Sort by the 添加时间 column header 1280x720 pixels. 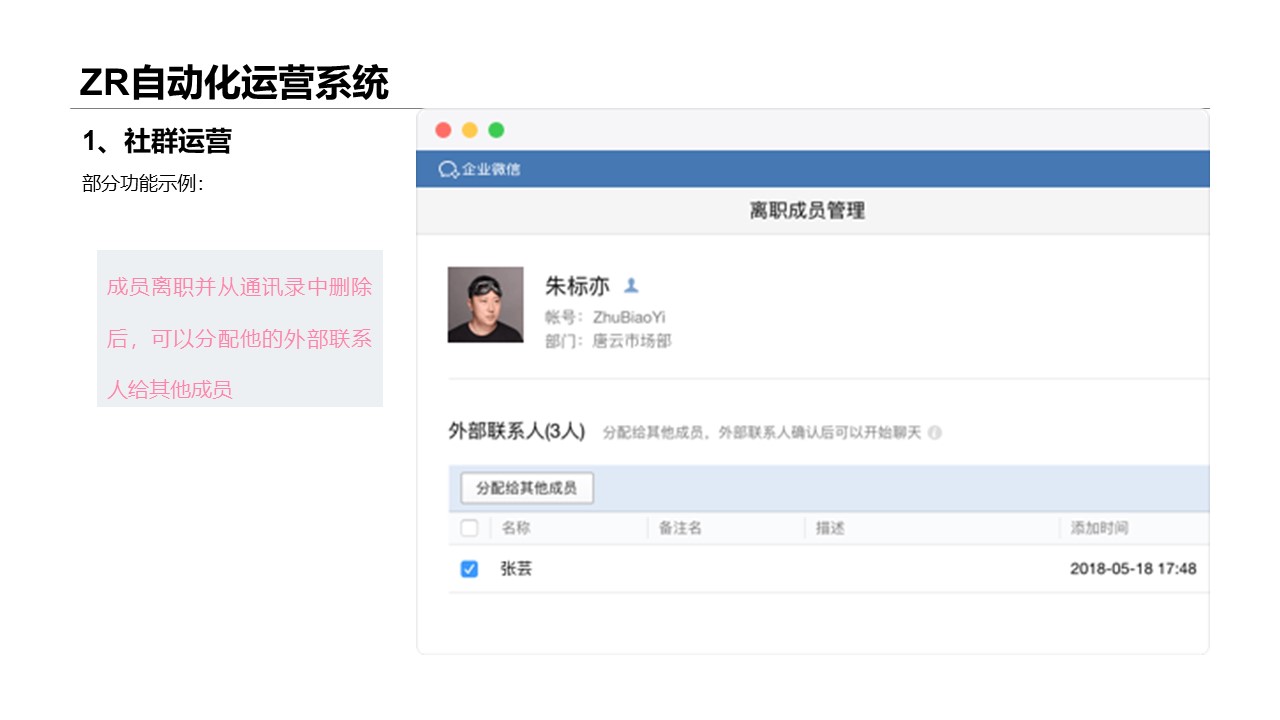coord(1099,528)
